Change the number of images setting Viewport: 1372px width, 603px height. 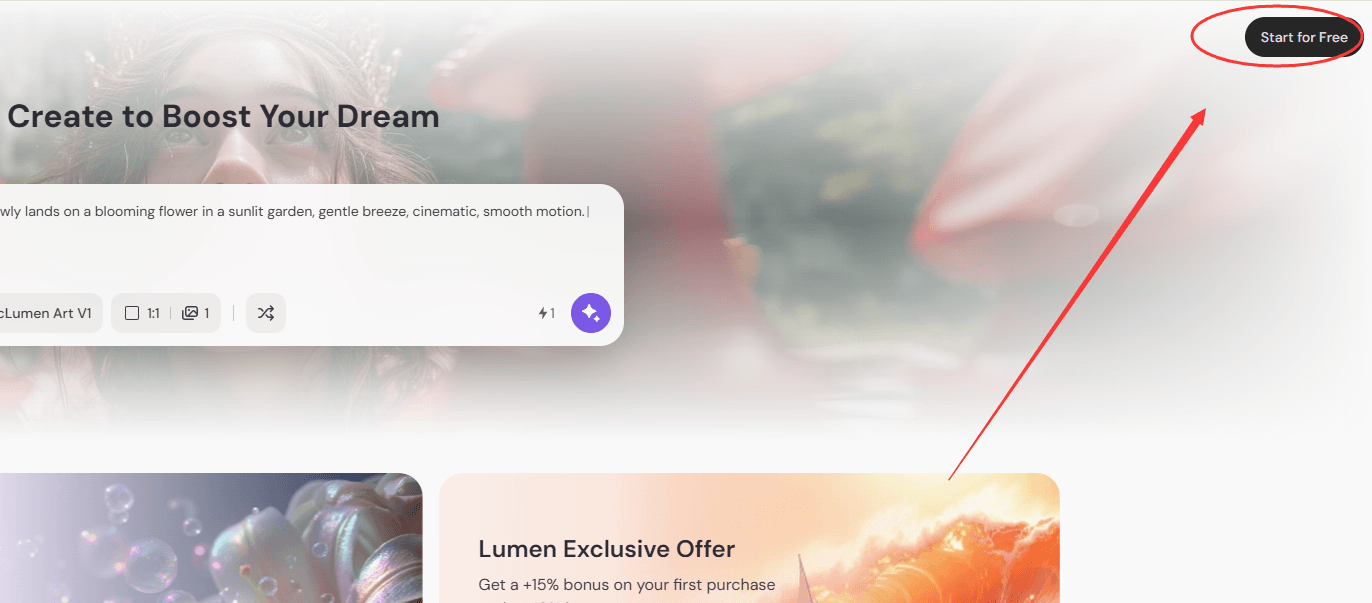pos(196,313)
